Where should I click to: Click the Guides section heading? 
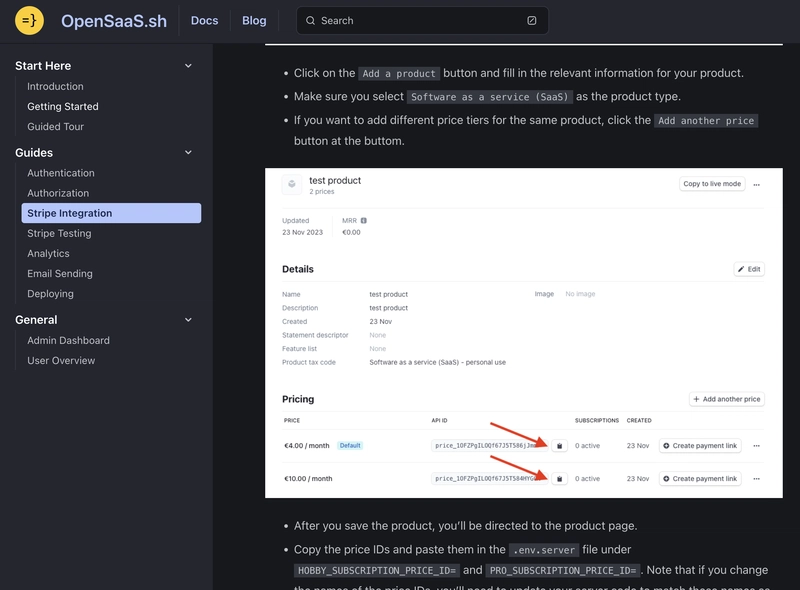point(34,153)
